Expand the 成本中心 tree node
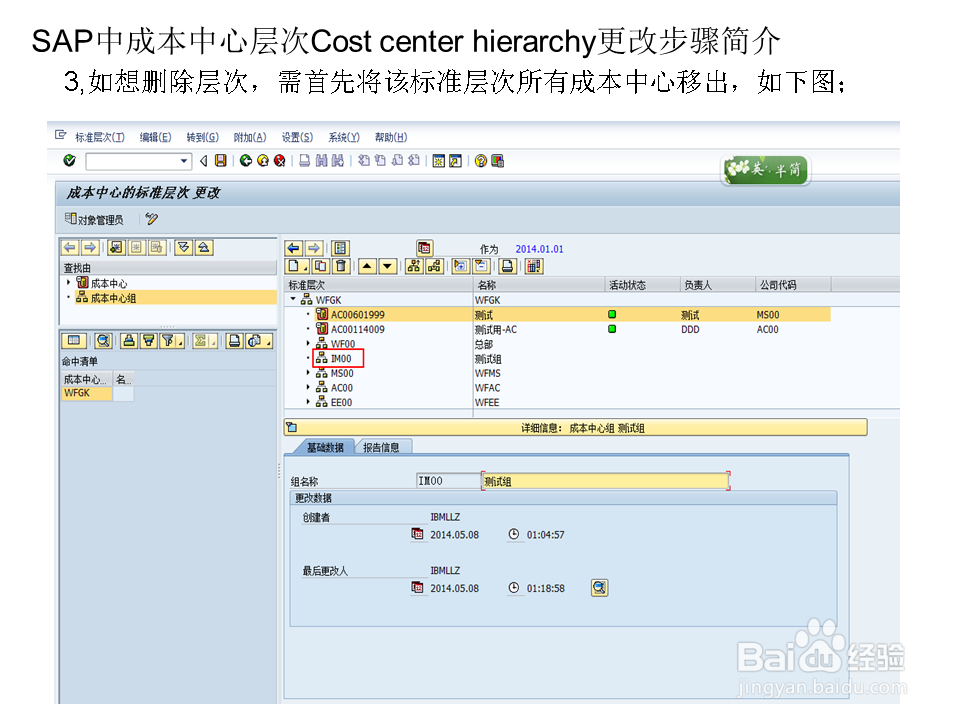 (x=69, y=283)
